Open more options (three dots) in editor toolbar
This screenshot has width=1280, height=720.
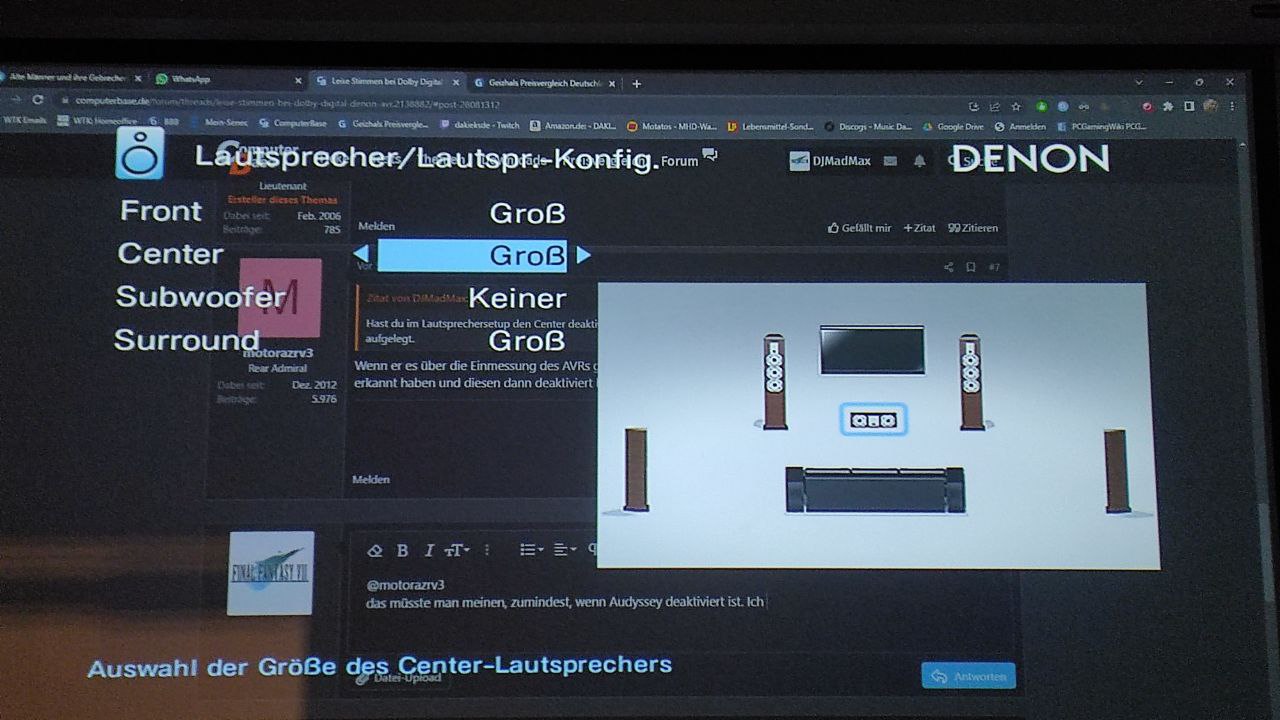(x=487, y=550)
